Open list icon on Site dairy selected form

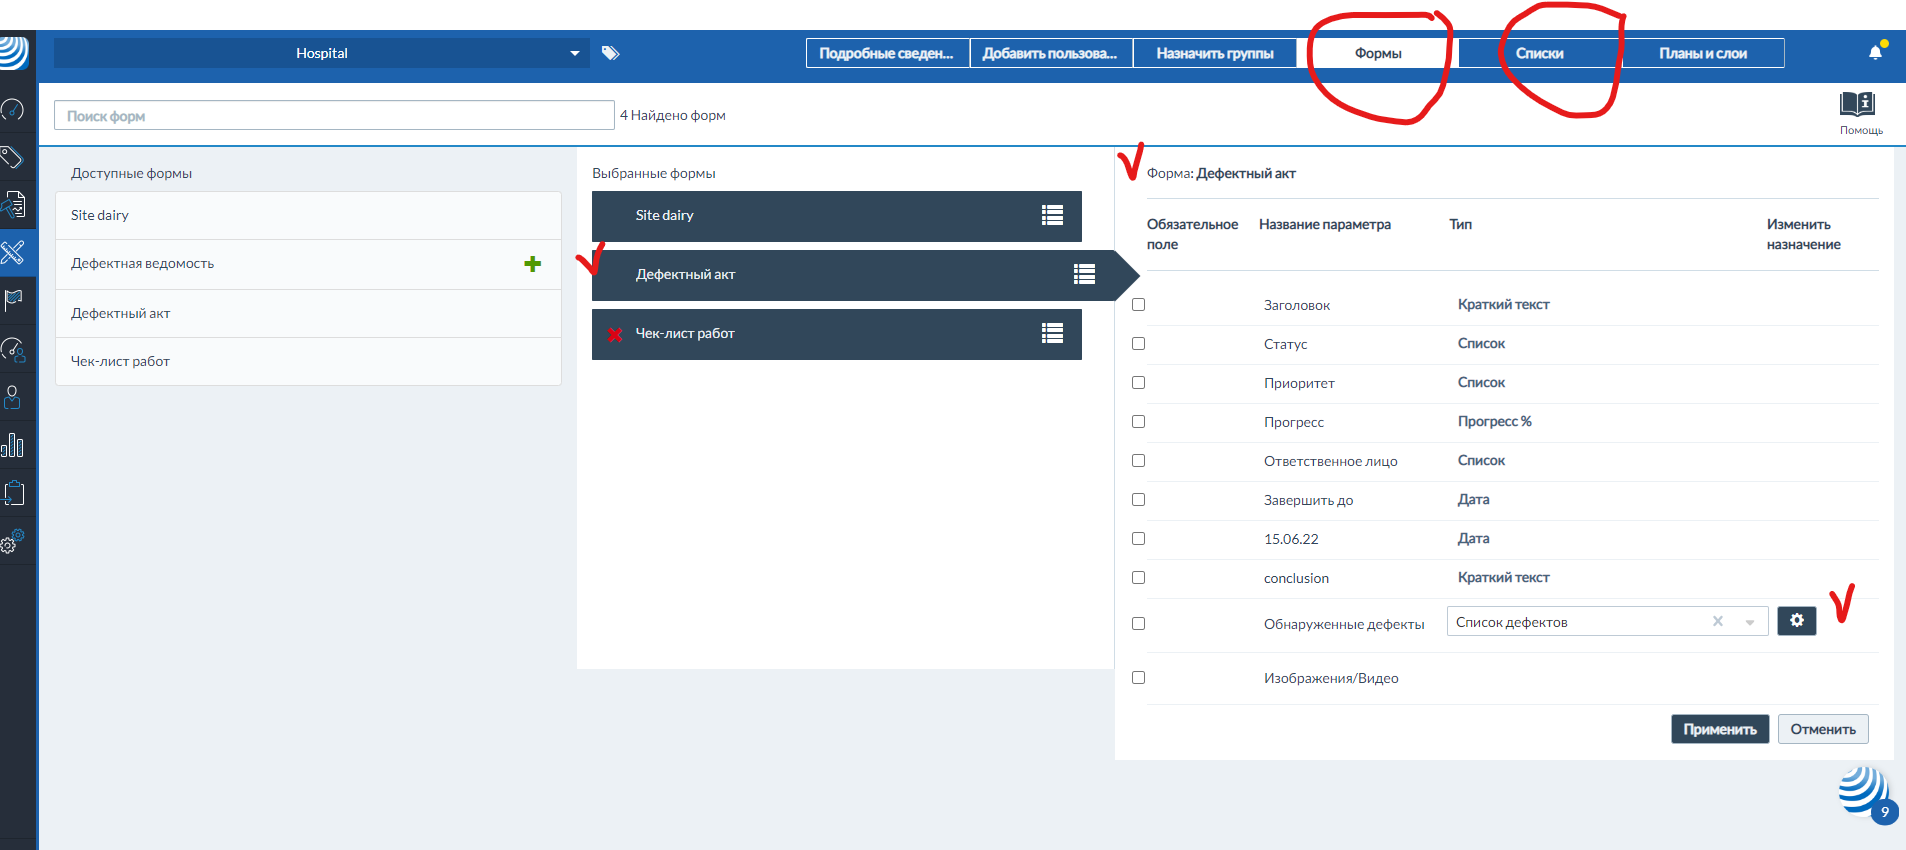(1052, 215)
